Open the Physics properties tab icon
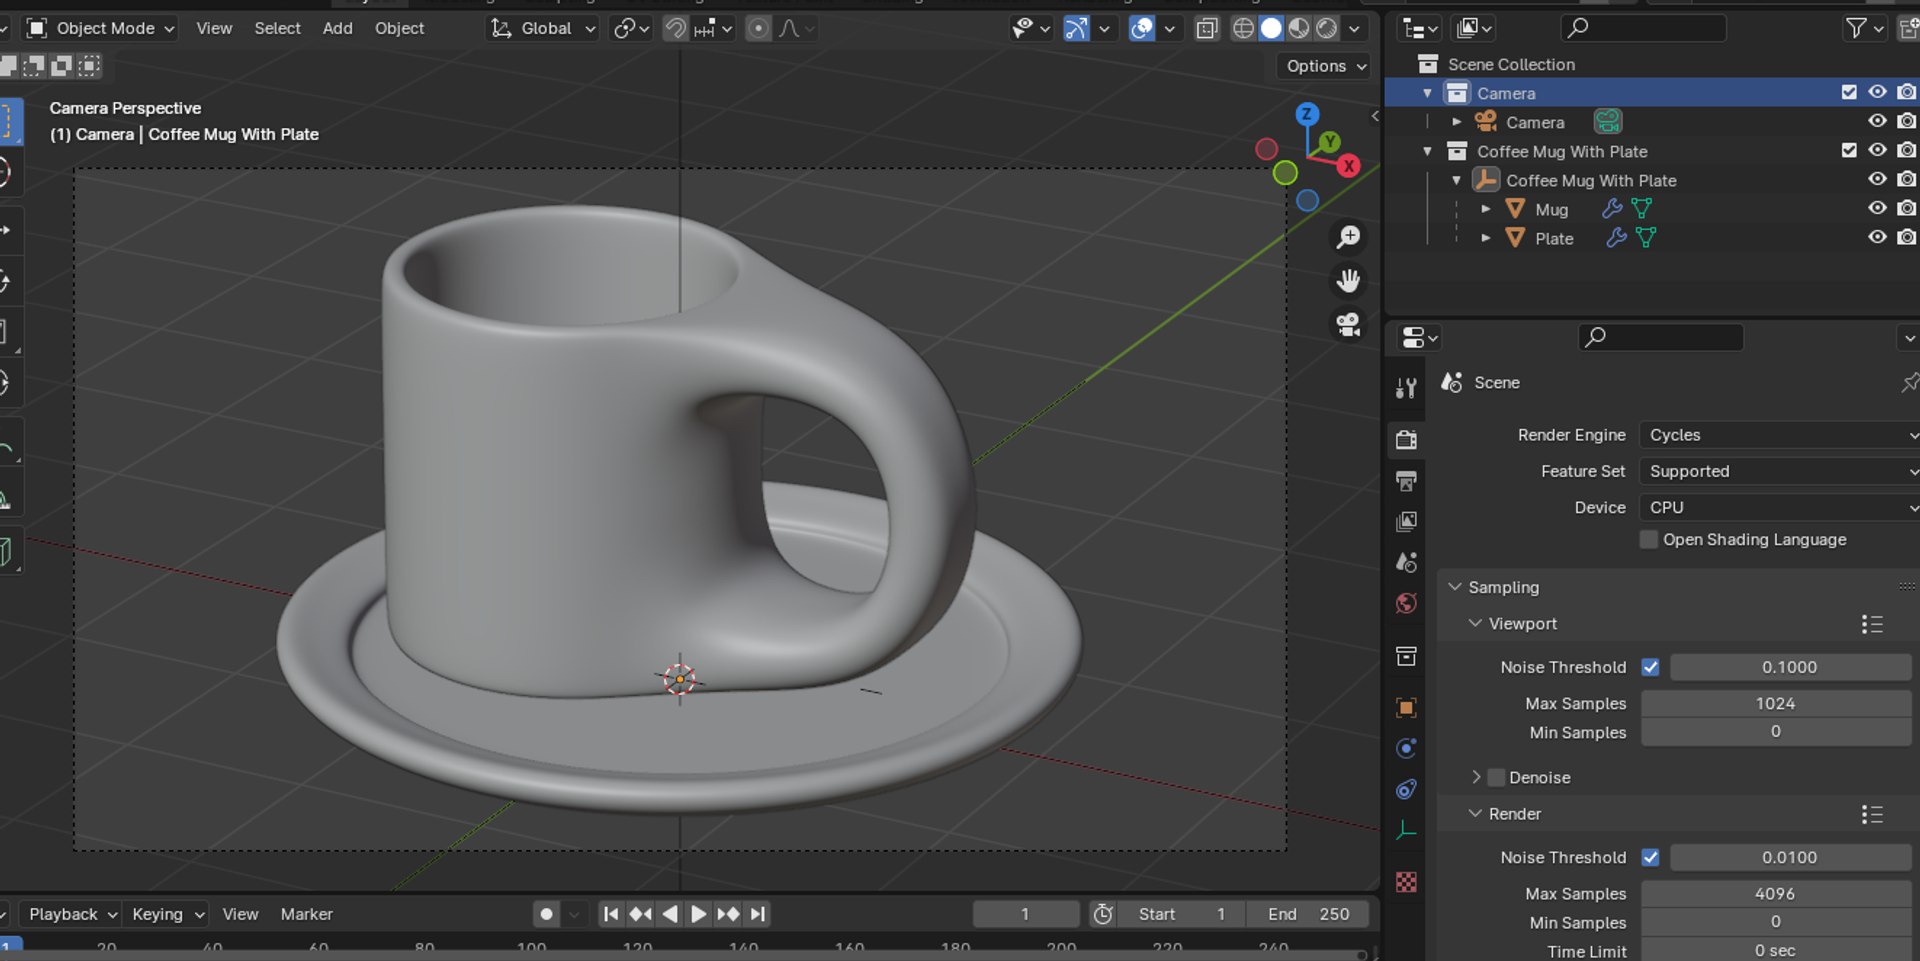The height and width of the screenshot is (961, 1920). [1406, 748]
